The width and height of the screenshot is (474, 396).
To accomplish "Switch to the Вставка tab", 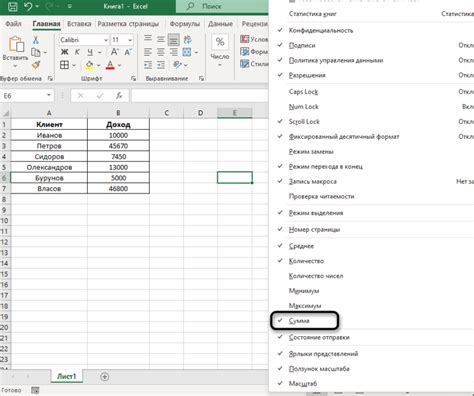I will pyautogui.click(x=79, y=24).
